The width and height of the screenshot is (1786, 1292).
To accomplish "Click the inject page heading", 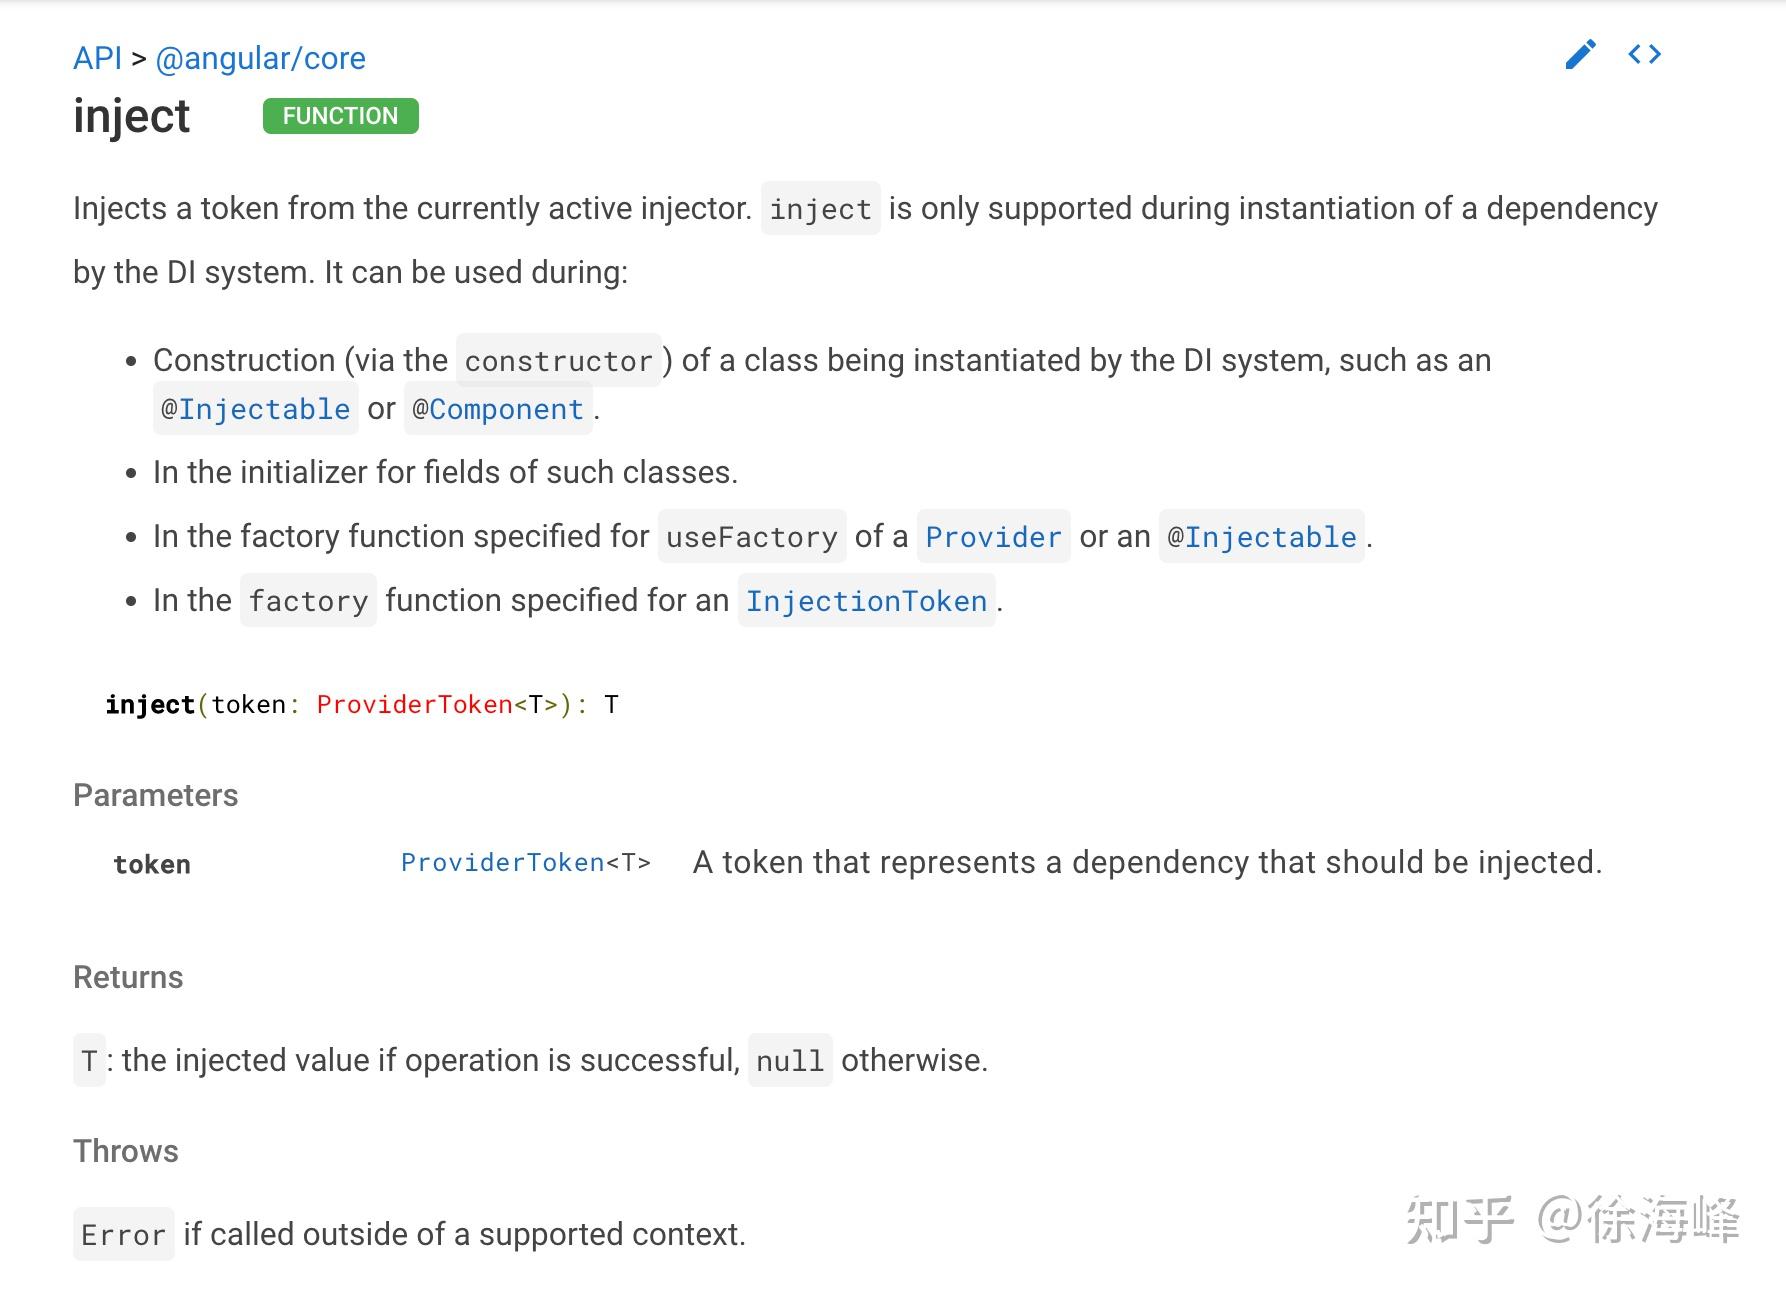I will click(131, 116).
